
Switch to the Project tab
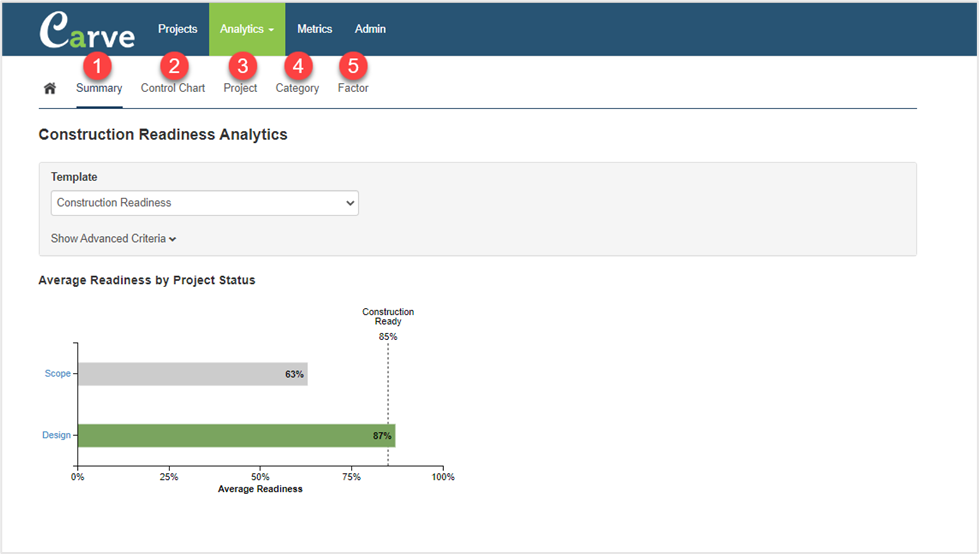click(240, 88)
